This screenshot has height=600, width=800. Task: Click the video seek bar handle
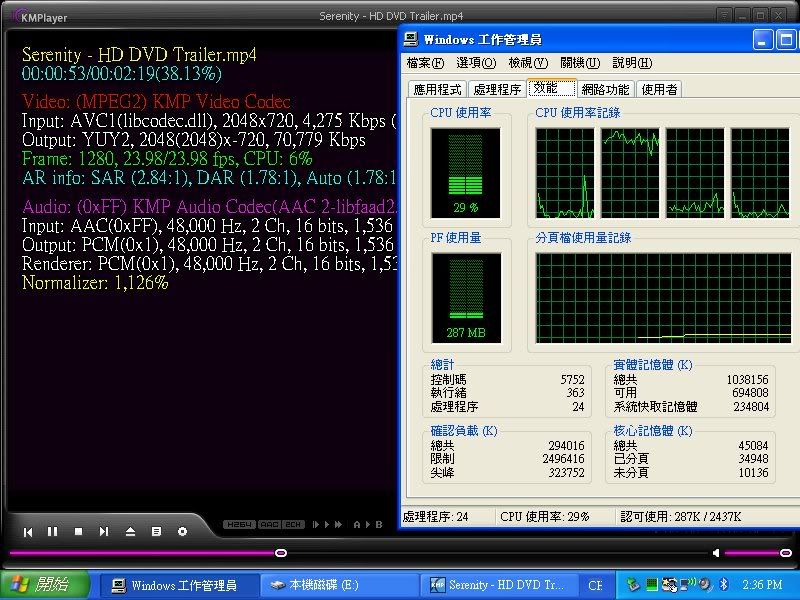click(281, 553)
